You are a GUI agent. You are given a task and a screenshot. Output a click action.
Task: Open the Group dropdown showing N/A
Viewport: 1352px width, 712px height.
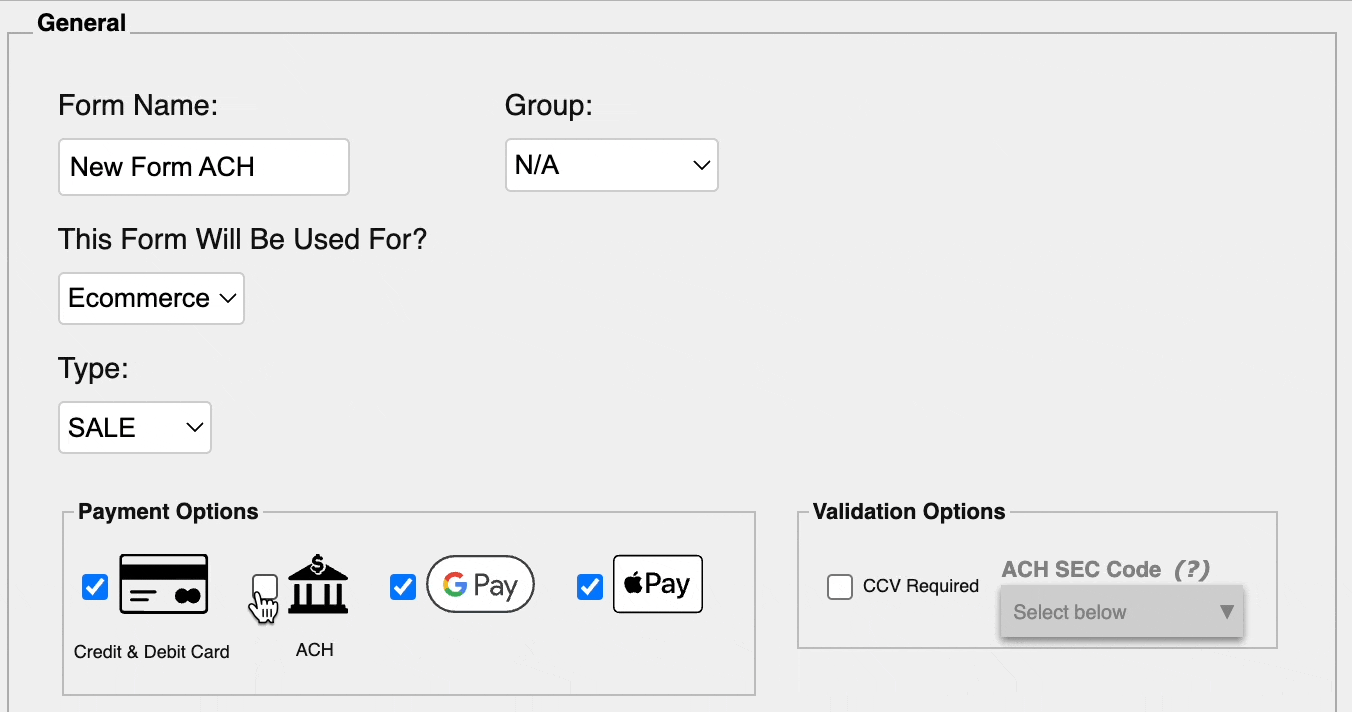(x=611, y=164)
